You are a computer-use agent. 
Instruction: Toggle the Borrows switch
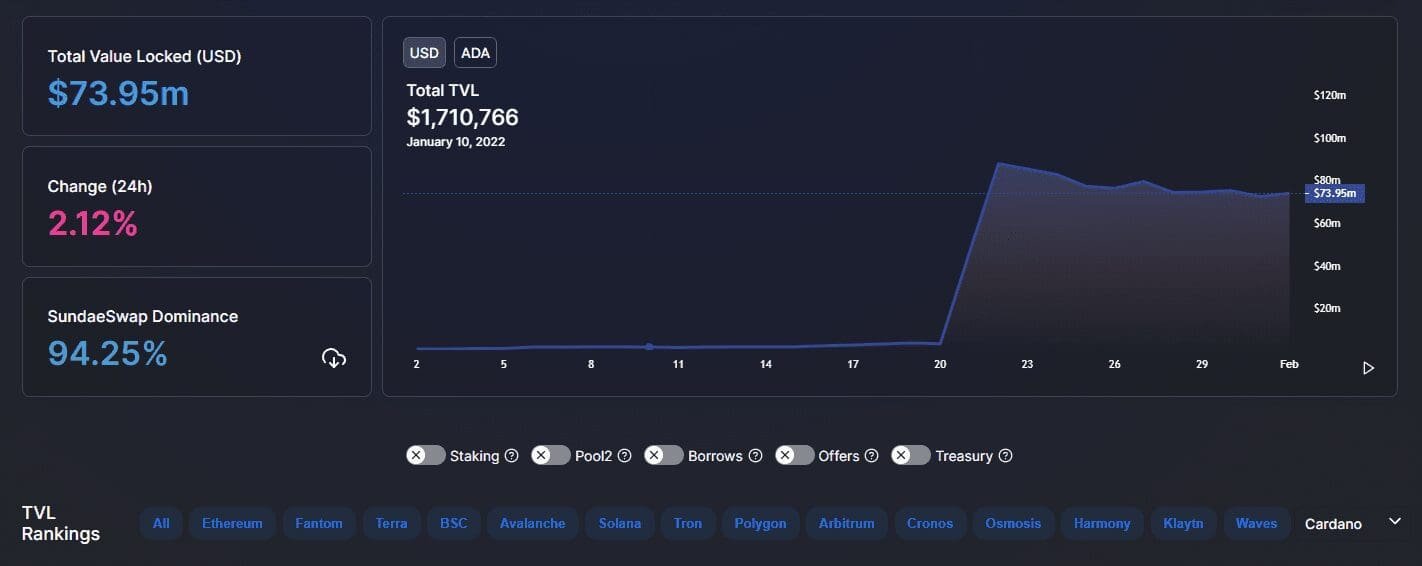(x=664, y=456)
